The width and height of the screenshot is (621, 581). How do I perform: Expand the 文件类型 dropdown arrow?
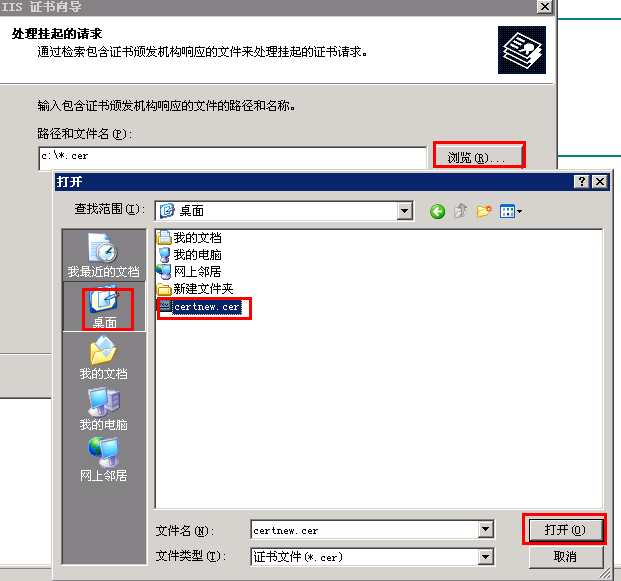pos(486,557)
